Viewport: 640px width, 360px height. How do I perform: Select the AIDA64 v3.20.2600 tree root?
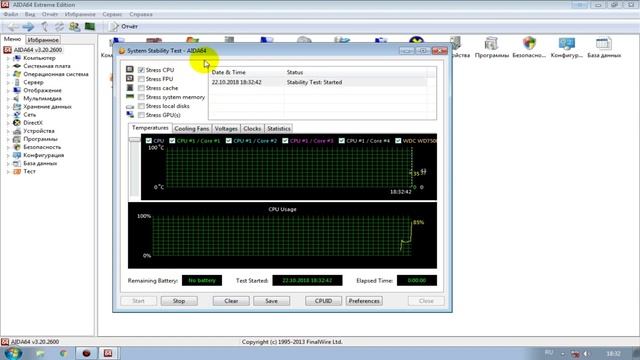pos(38,50)
